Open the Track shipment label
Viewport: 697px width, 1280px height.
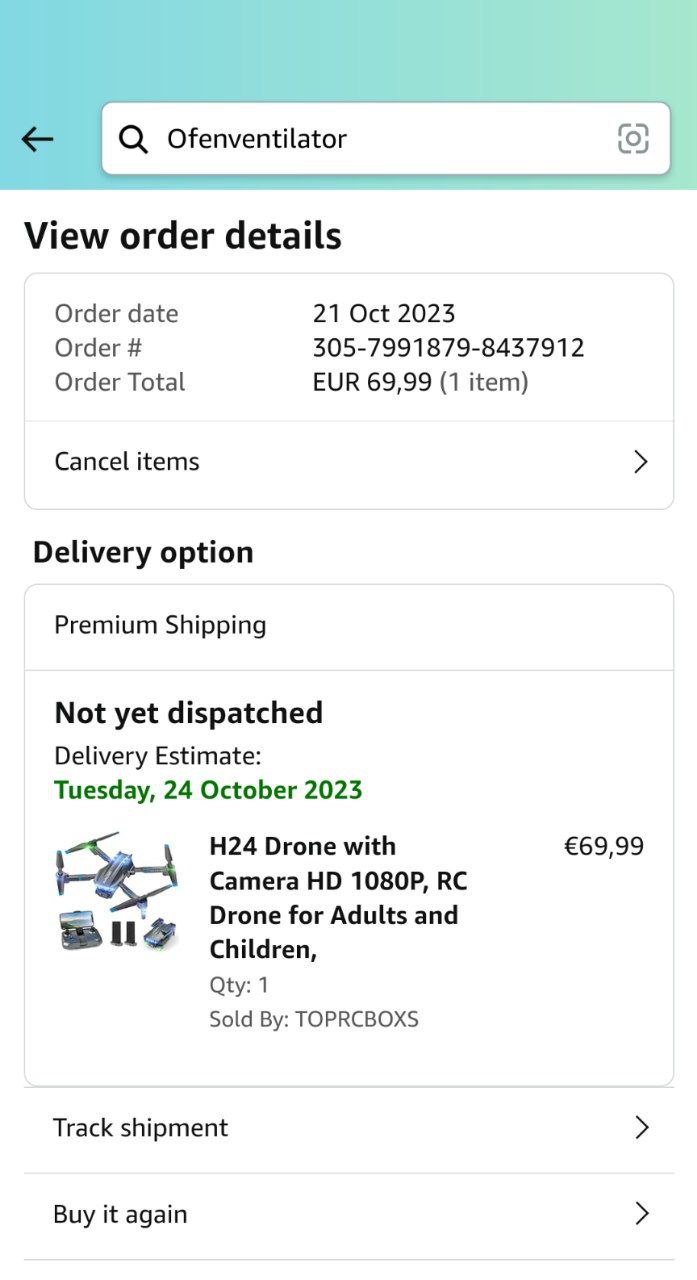tap(141, 1128)
